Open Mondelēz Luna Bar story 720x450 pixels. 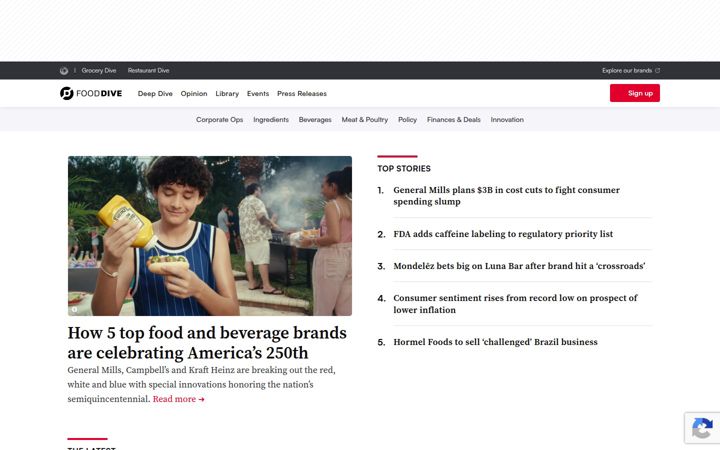click(519, 266)
